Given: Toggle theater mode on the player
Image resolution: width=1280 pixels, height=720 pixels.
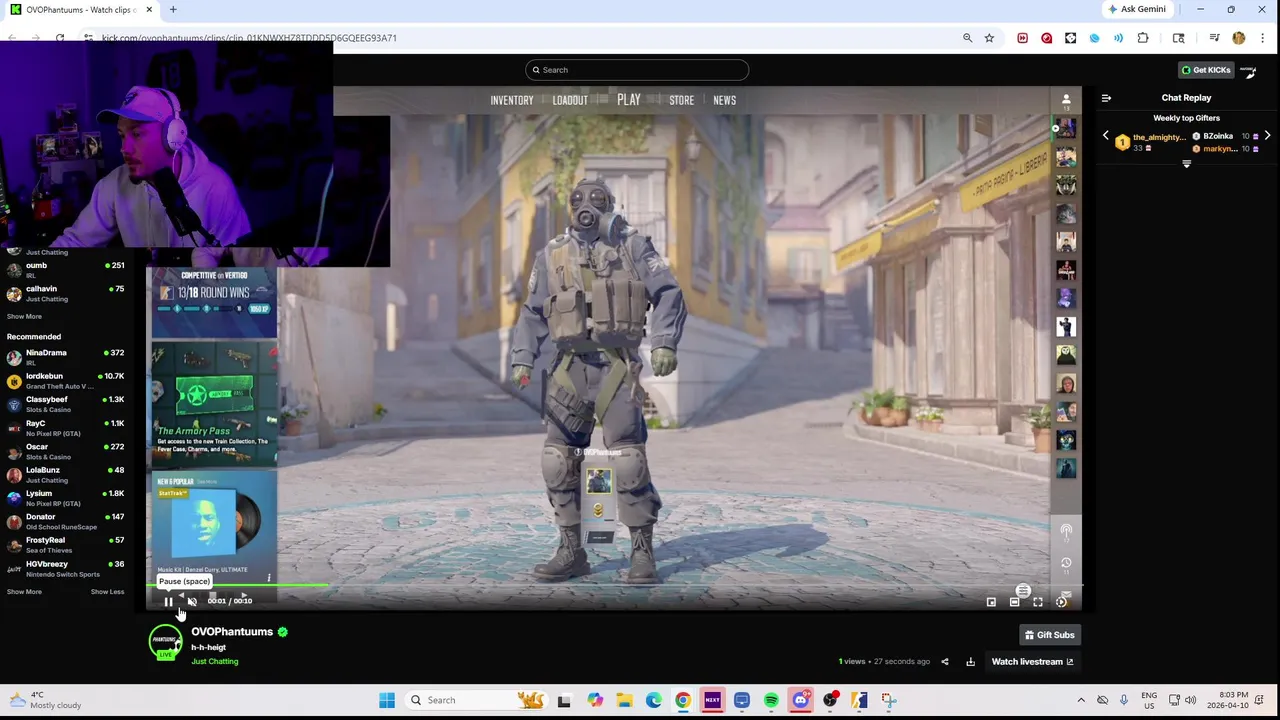Looking at the screenshot, I should pyautogui.click(x=1014, y=602).
